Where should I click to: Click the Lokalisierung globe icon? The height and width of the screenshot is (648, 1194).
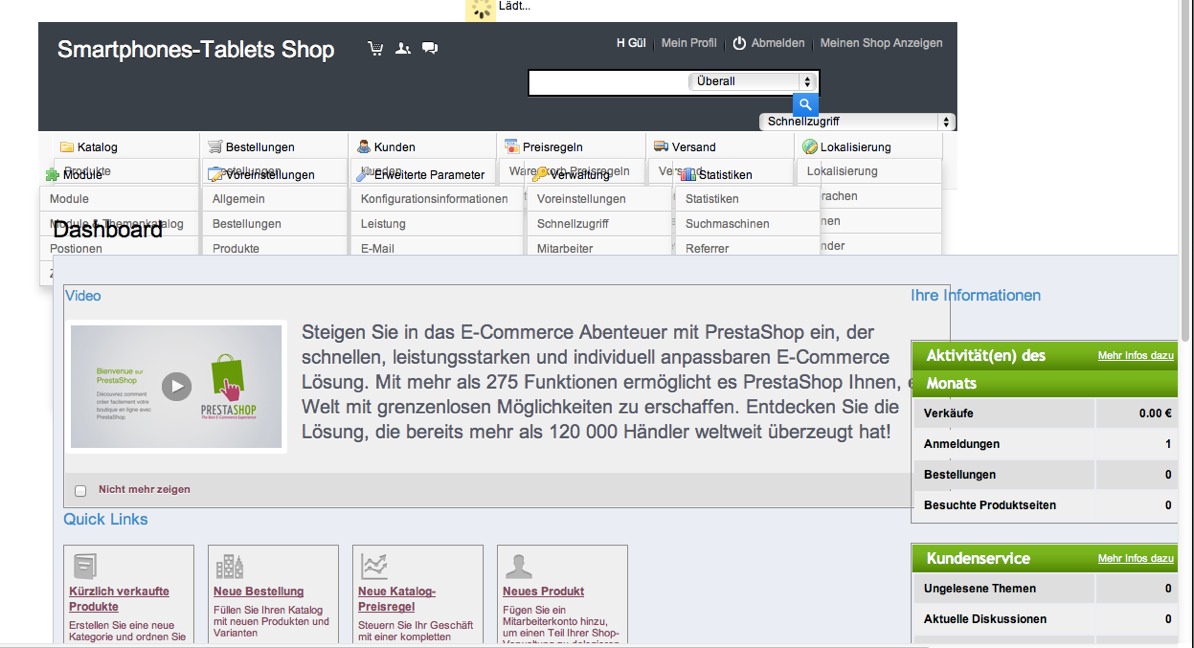tap(809, 146)
